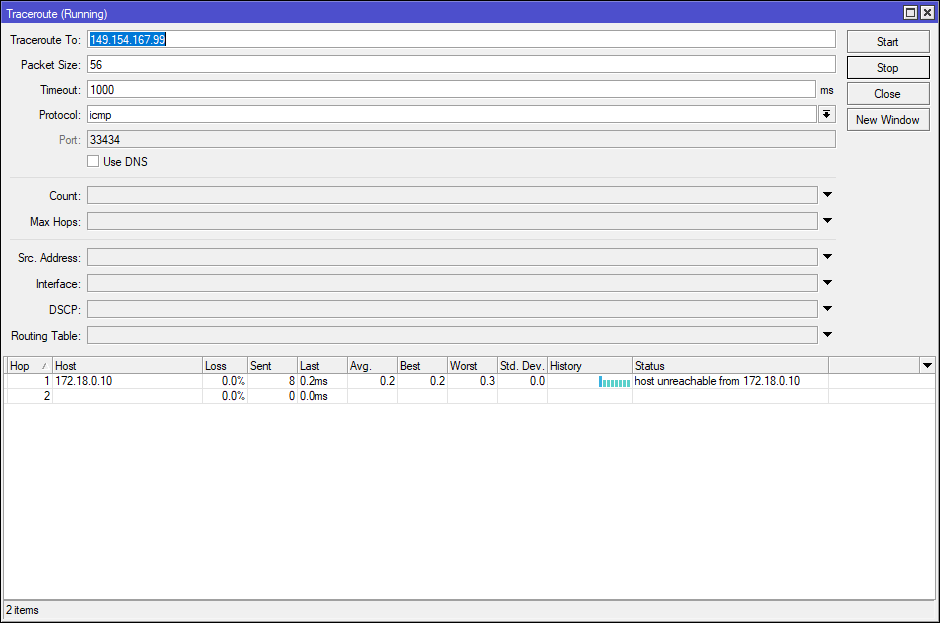
Task: Select the hop 2 row number
Action: [x=47, y=396]
